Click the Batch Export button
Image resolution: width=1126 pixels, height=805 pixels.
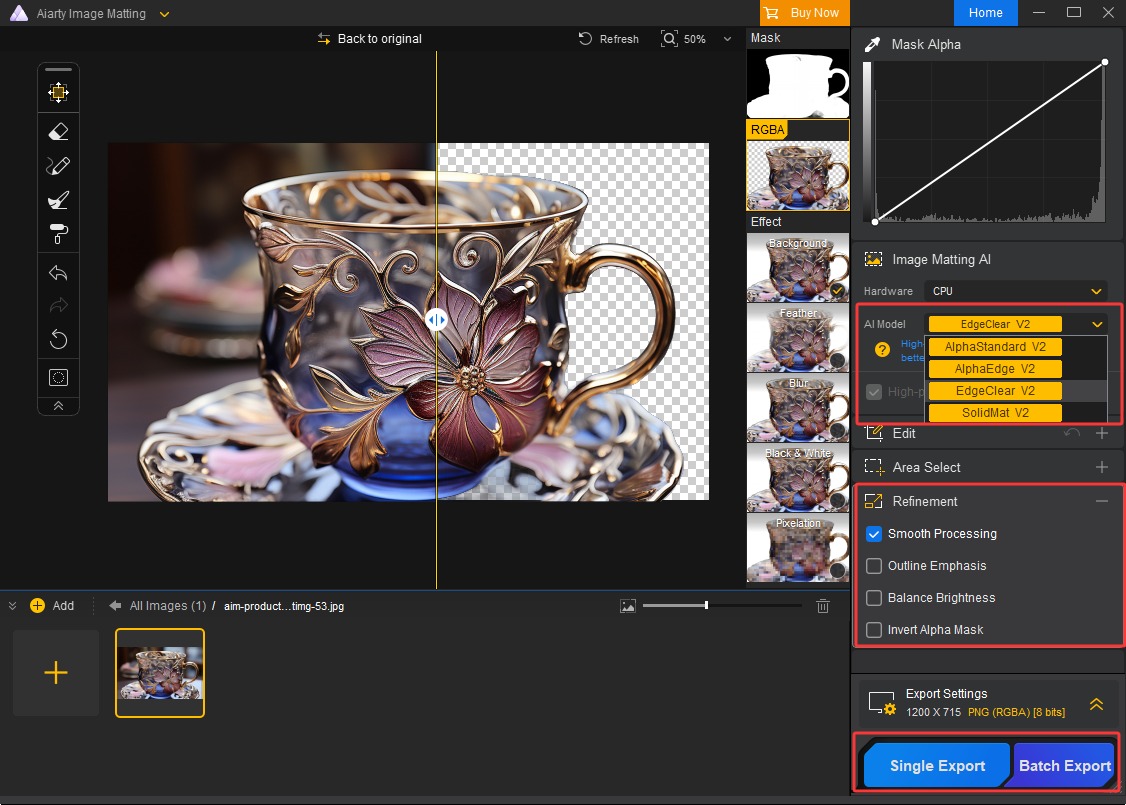1064,766
